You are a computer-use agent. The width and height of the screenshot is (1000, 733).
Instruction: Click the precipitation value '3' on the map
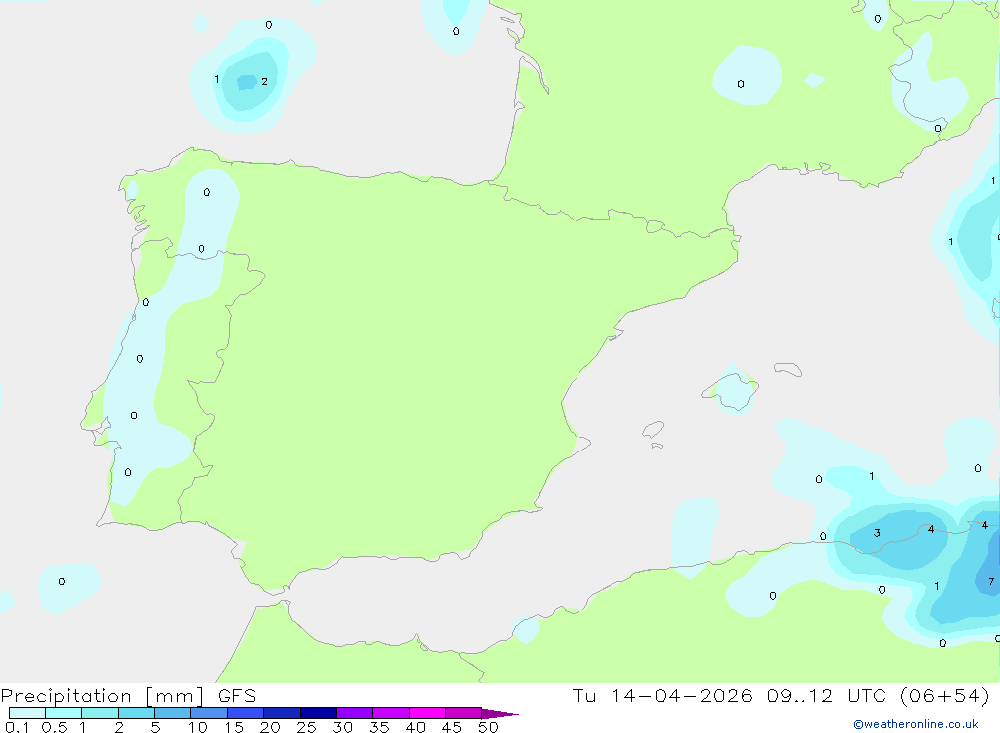[x=877, y=533]
